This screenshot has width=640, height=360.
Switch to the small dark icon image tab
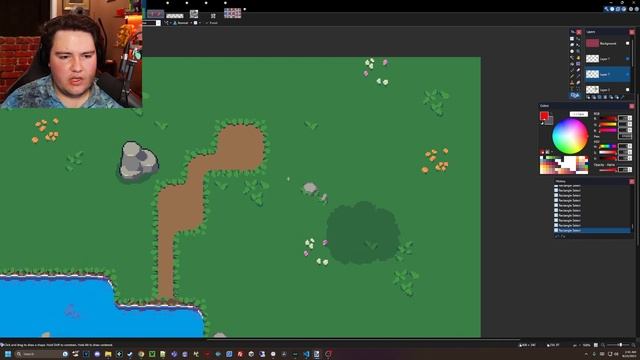[x=213, y=16]
